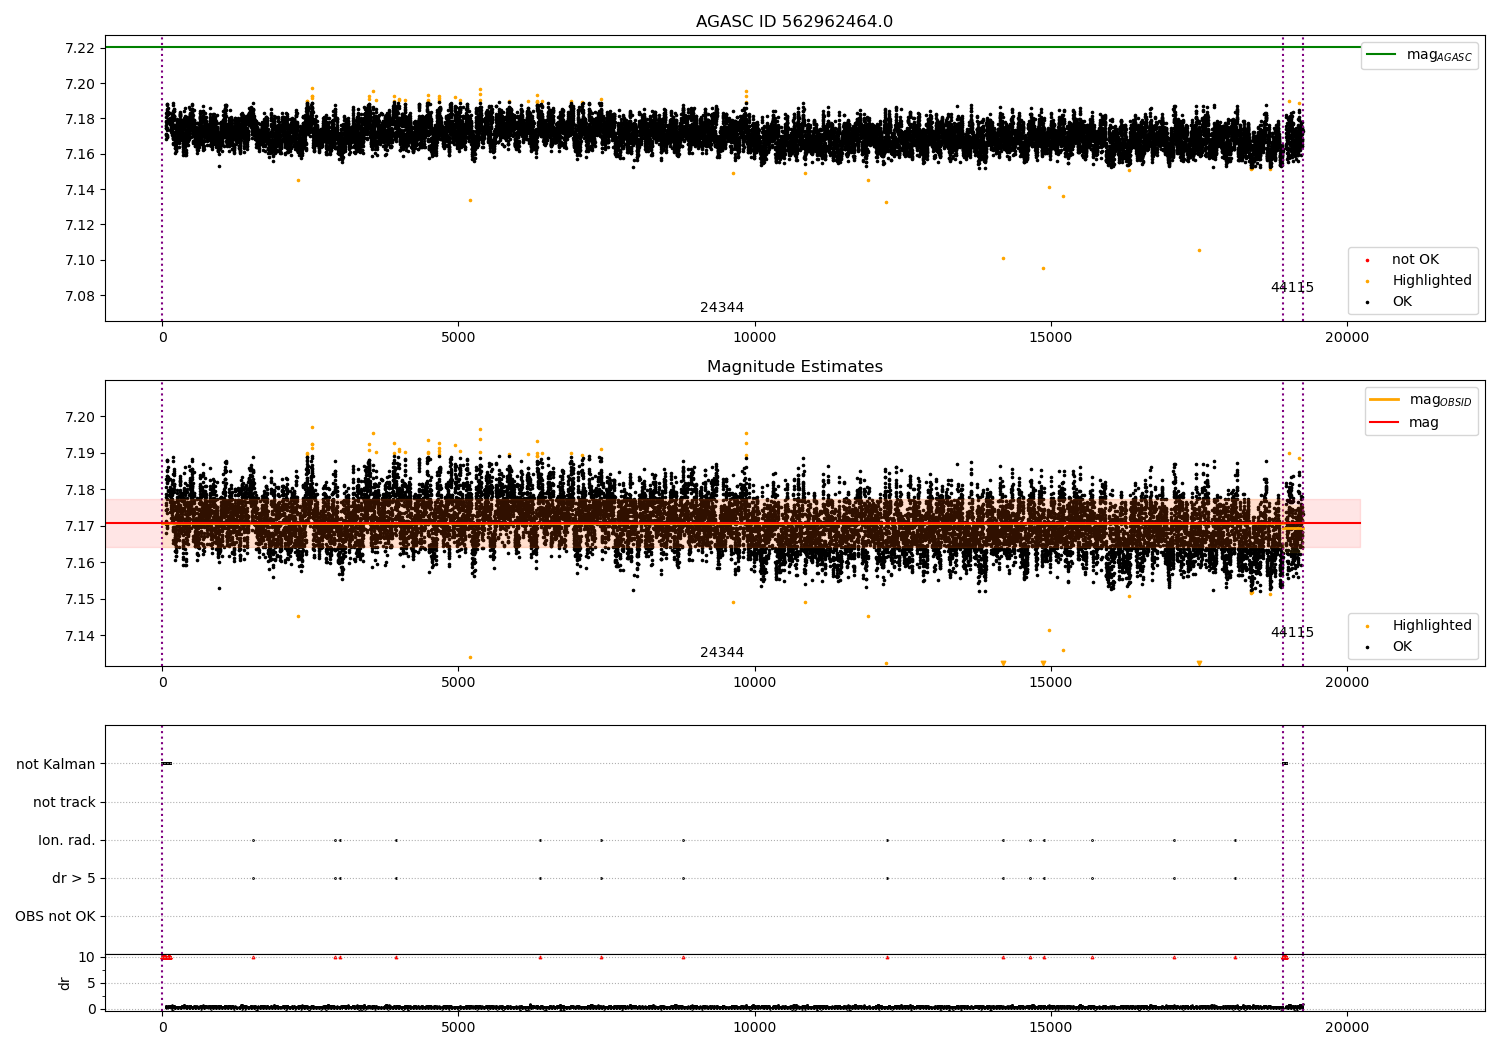The height and width of the screenshot is (1050, 1500).
Task: Click the "dr > 5" axis label
Action: click(x=74, y=878)
